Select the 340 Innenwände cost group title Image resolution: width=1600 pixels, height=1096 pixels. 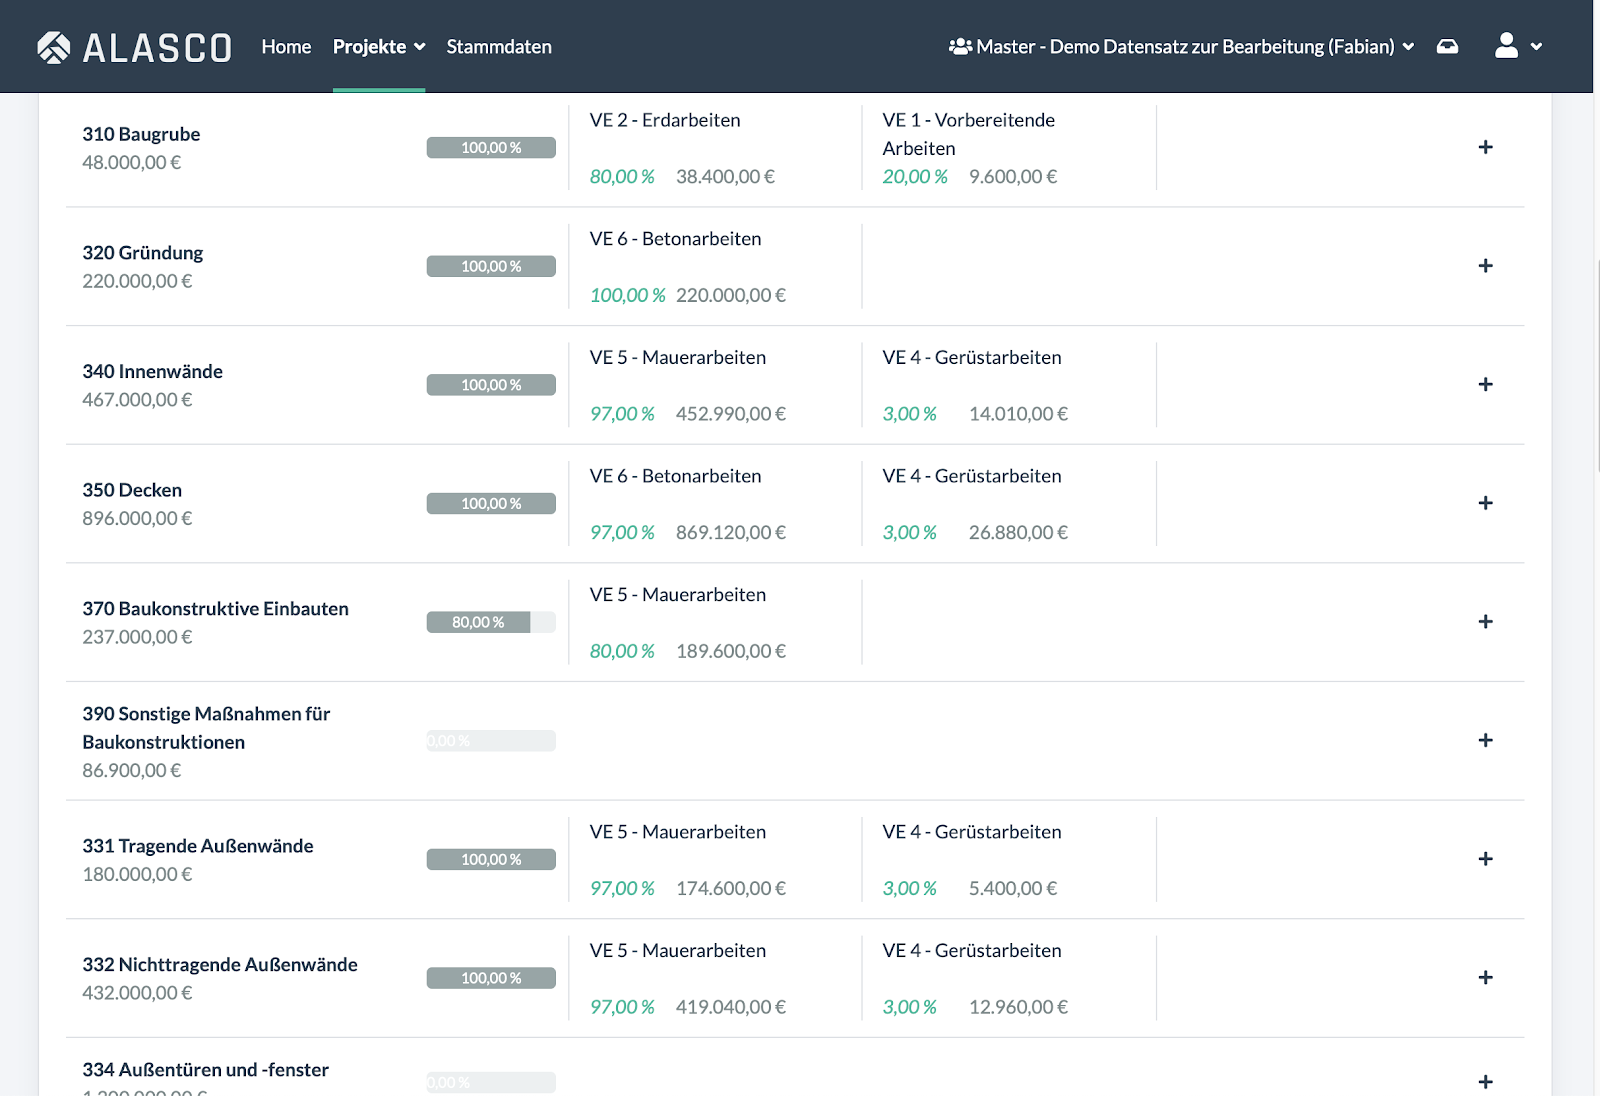point(152,372)
